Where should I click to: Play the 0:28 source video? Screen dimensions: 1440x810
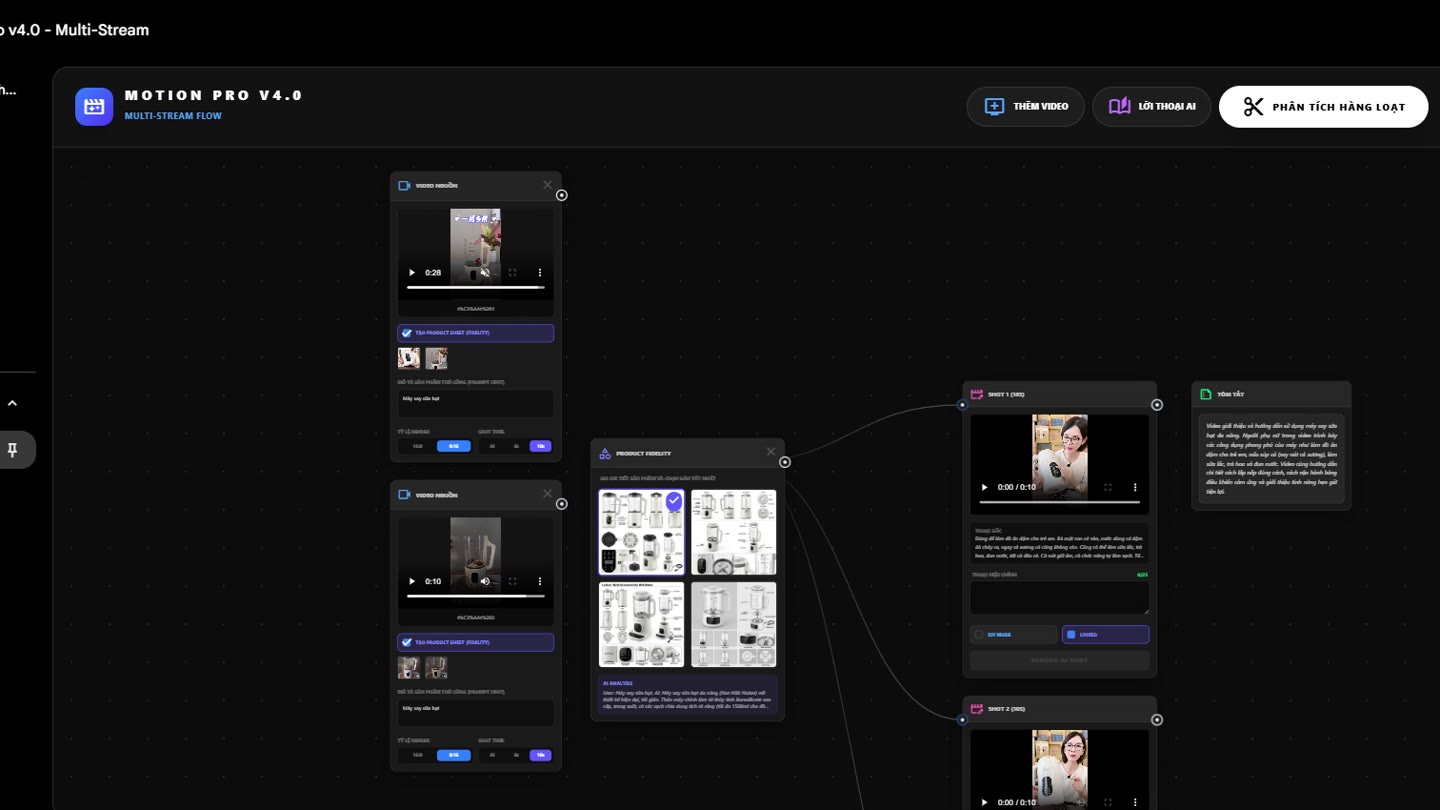(x=412, y=272)
